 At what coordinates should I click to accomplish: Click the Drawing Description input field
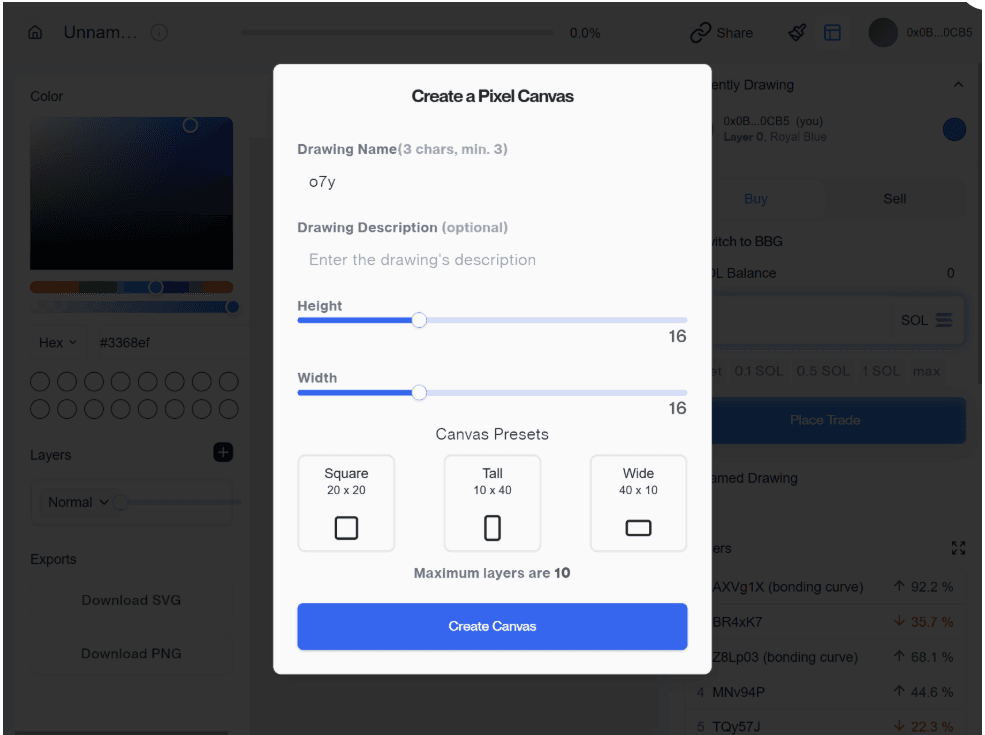492,260
